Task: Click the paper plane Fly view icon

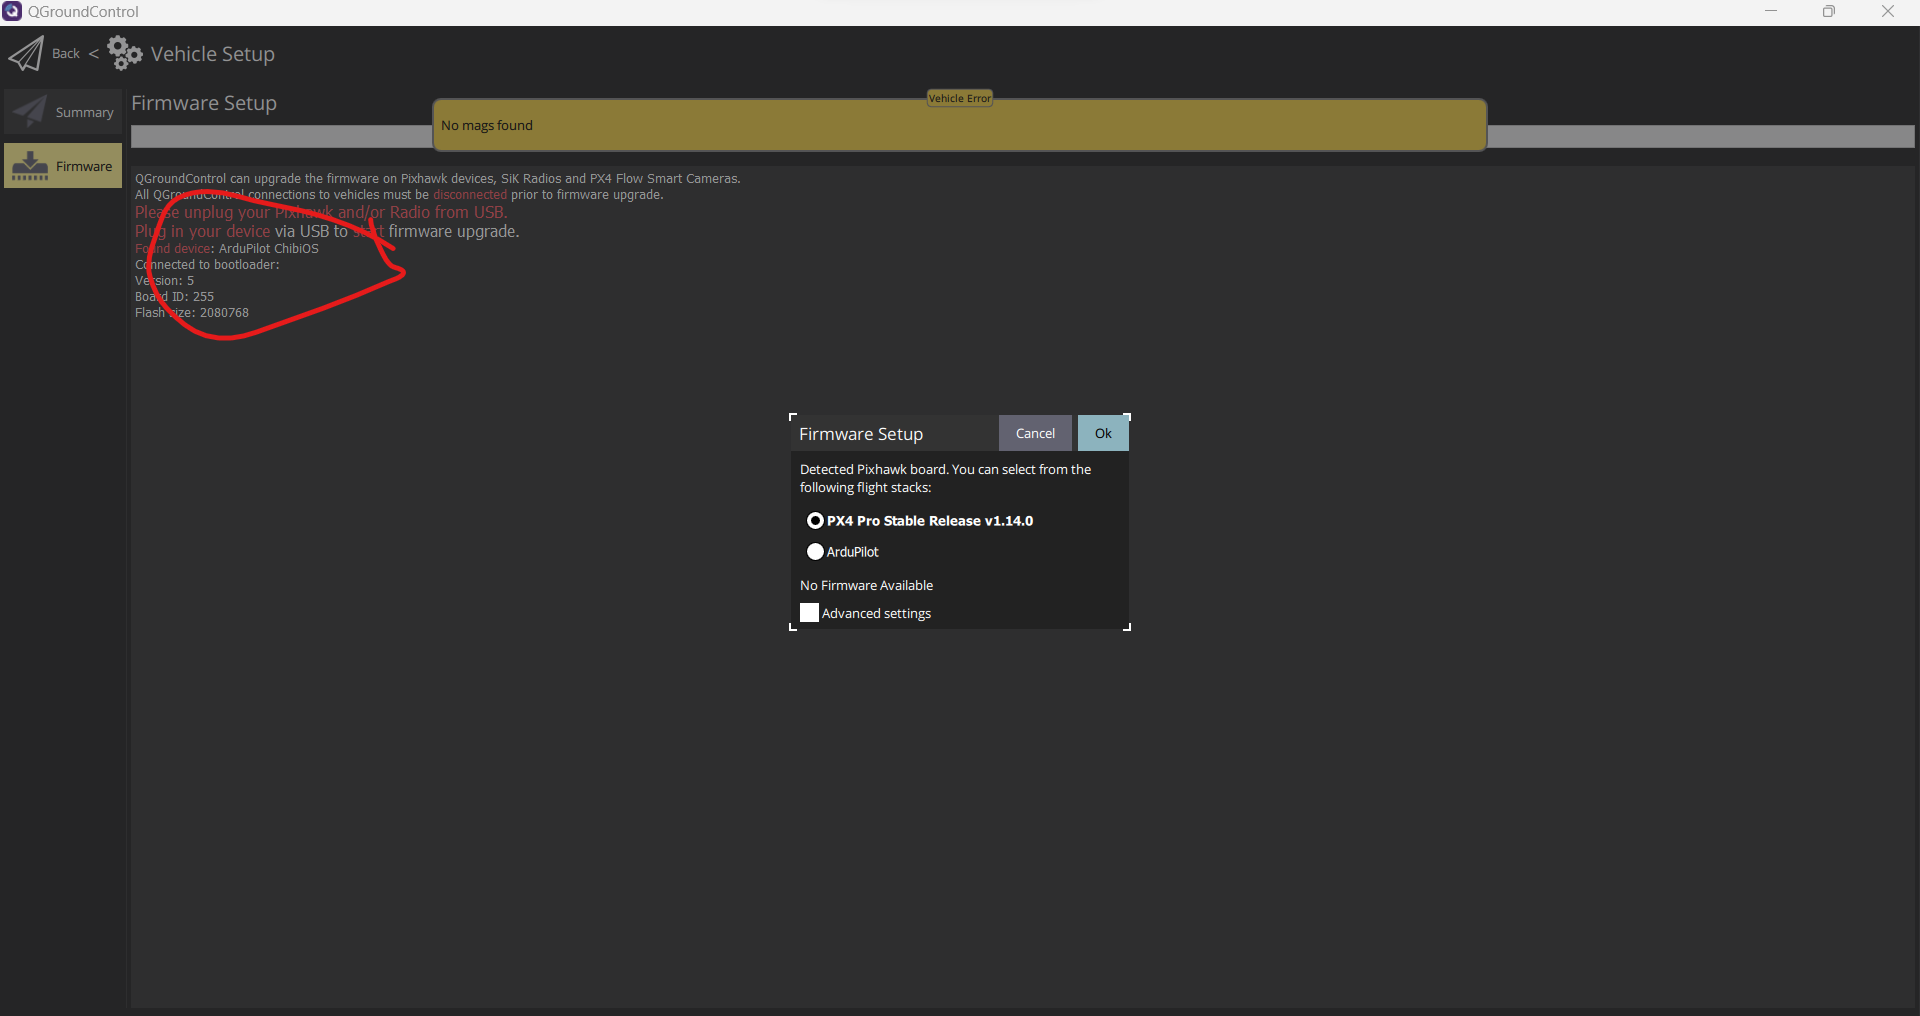Action: 26,54
